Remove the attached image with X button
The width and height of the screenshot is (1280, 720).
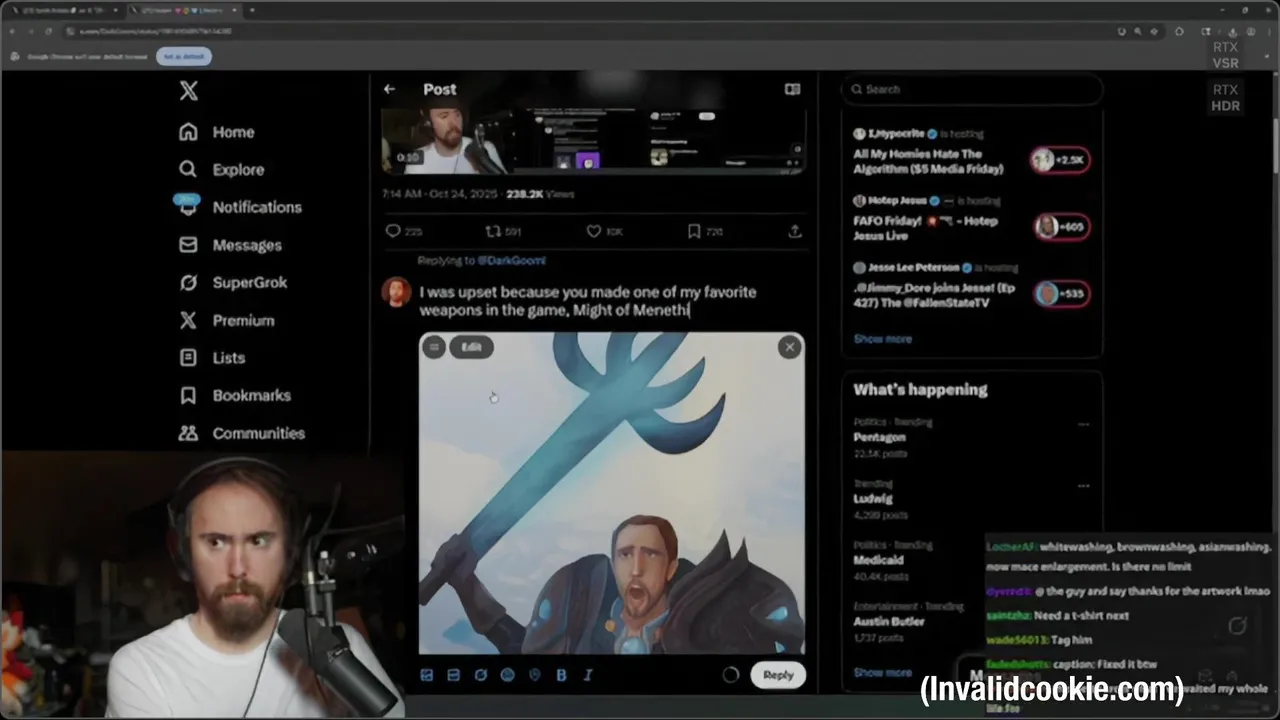[790, 347]
